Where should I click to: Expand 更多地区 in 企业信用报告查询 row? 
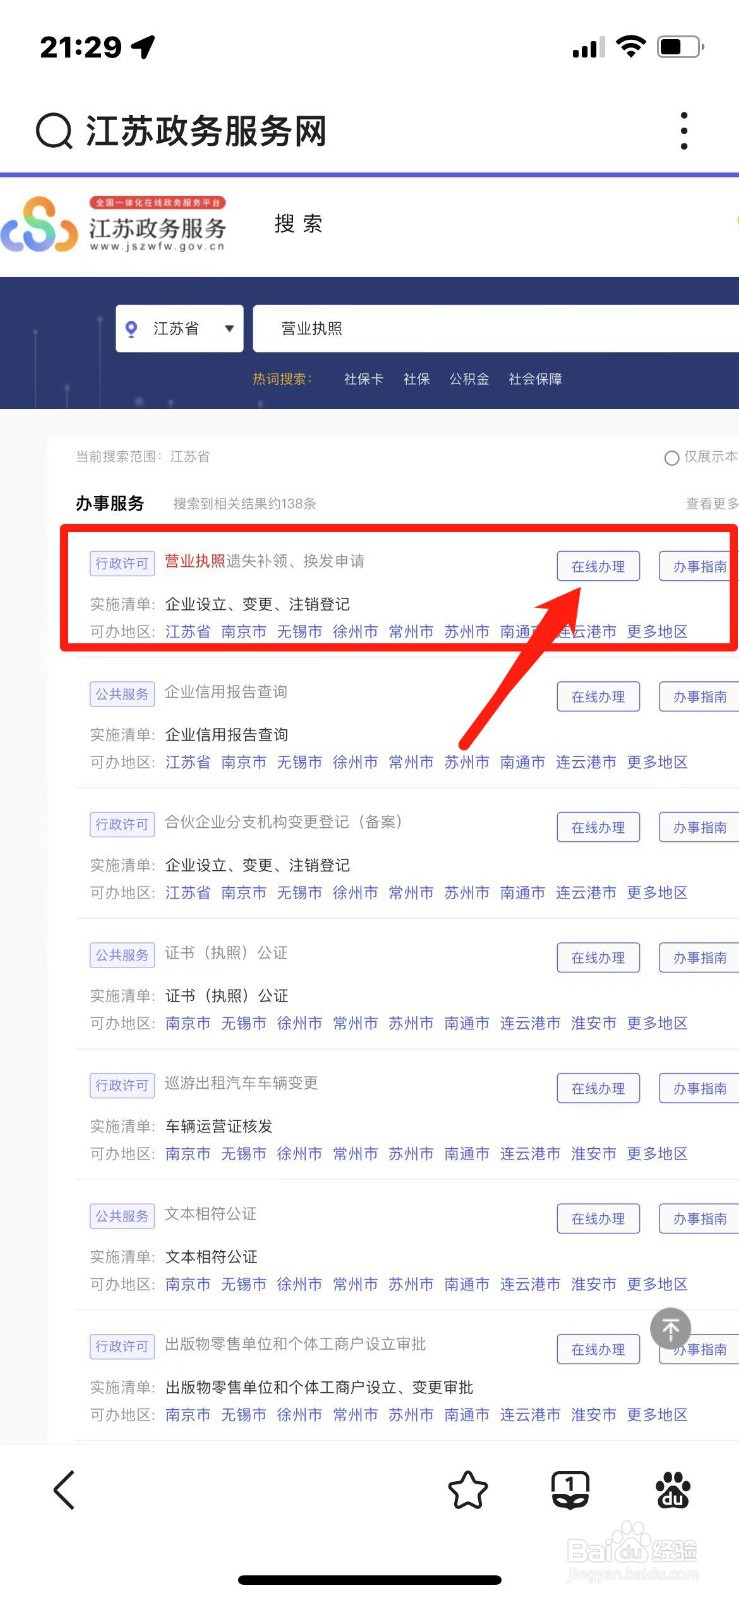coord(657,763)
